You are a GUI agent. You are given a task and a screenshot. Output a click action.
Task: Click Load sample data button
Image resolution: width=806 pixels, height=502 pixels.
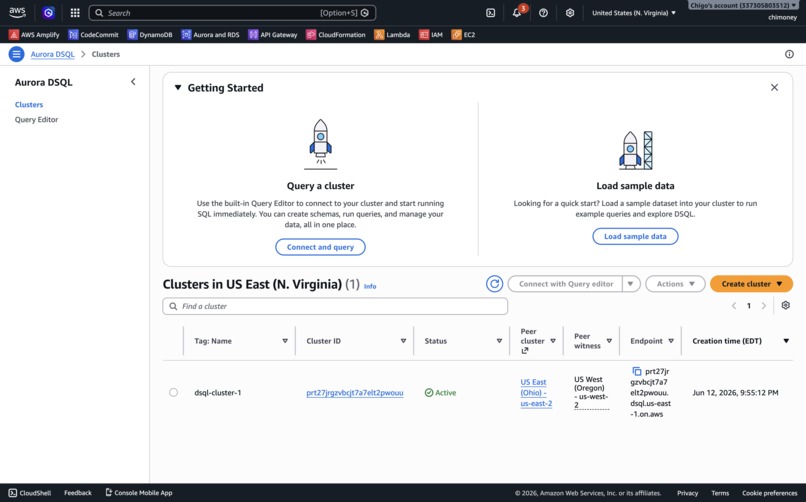click(635, 236)
